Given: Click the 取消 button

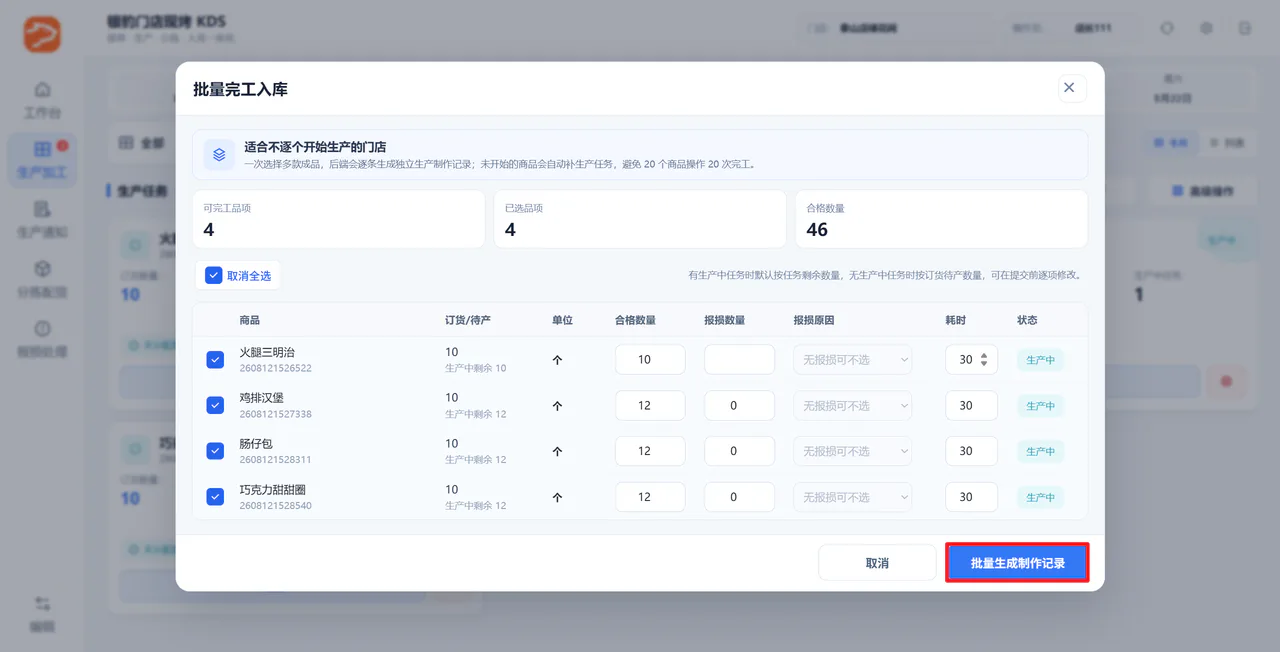Looking at the screenshot, I should click(877, 563).
